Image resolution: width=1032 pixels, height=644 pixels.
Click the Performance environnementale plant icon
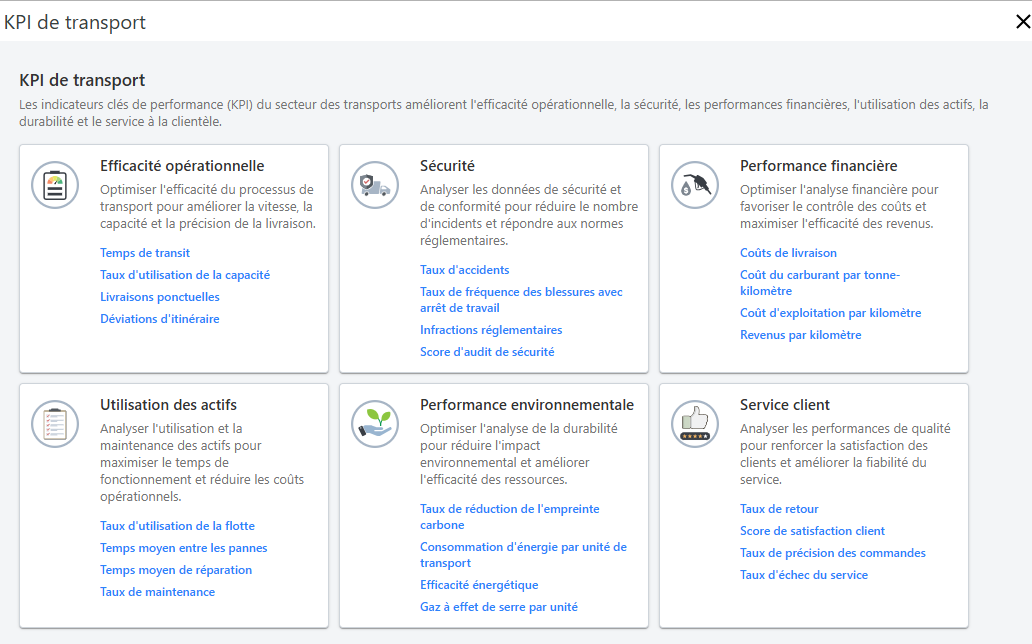[x=375, y=423]
